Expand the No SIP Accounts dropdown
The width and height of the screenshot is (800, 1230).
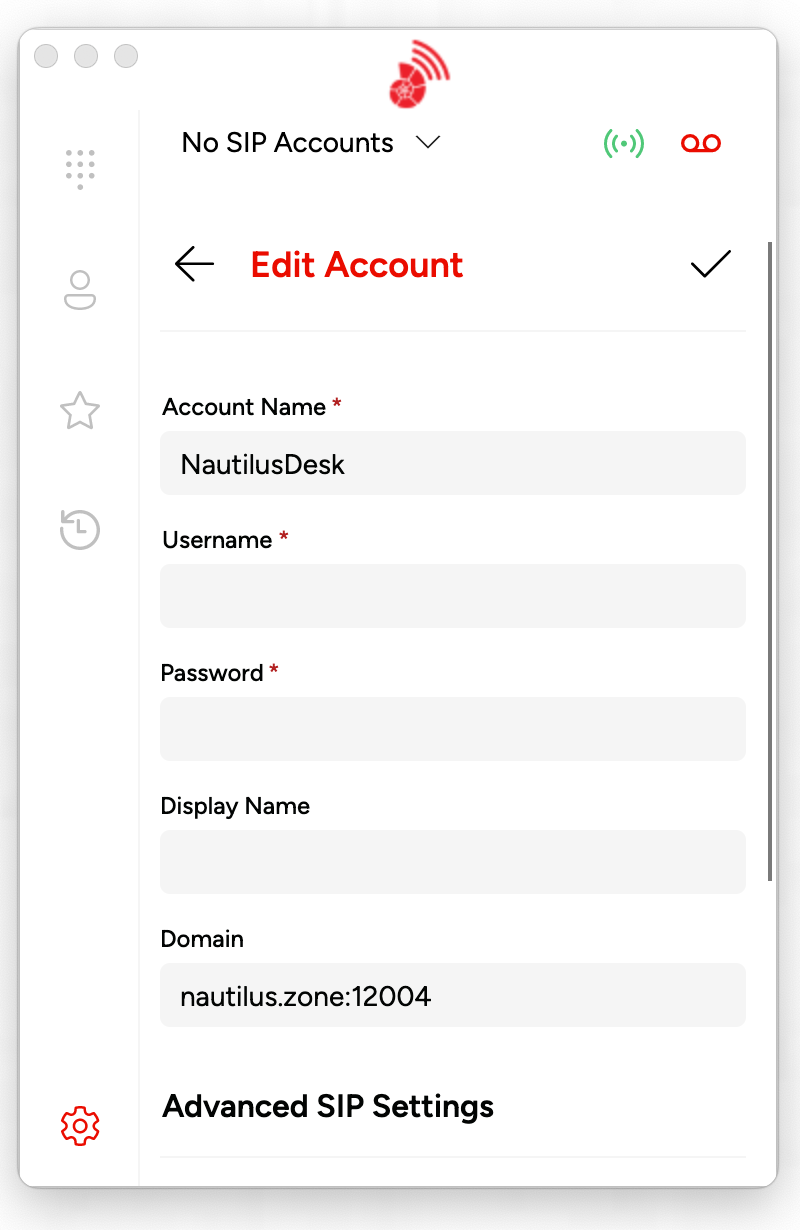coord(311,143)
